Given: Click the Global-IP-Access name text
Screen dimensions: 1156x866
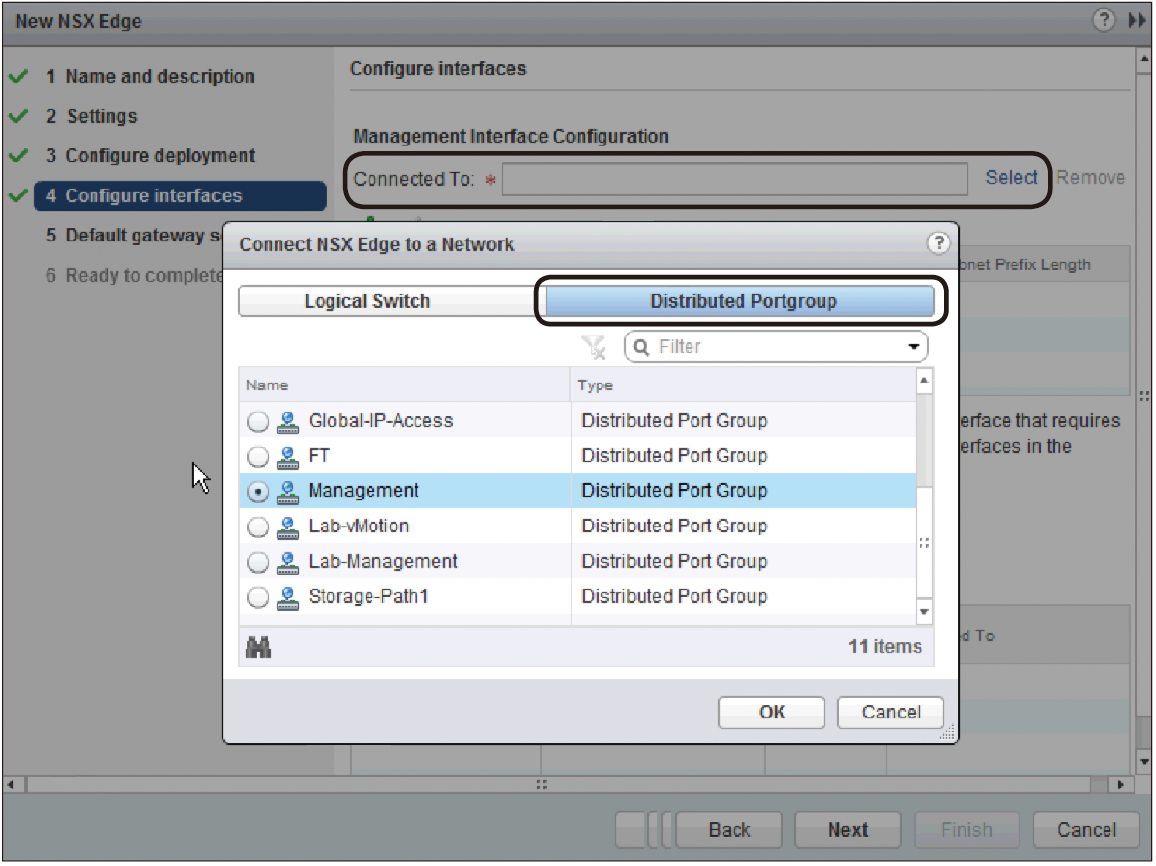Looking at the screenshot, I should [x=380, y=421].
